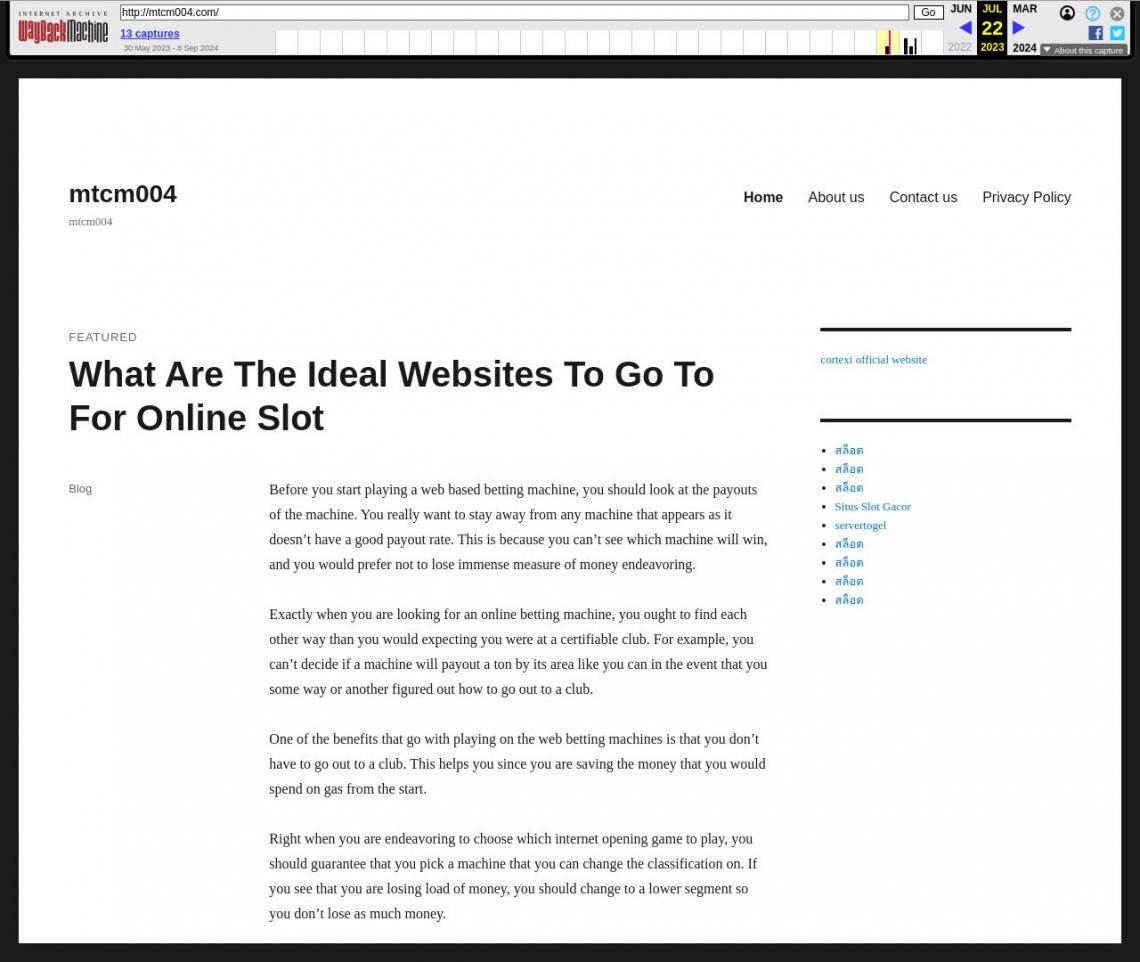Viewport: 1140px width, 962px height.
Task: Open the Contact us menu item
Action: (922, 197)
